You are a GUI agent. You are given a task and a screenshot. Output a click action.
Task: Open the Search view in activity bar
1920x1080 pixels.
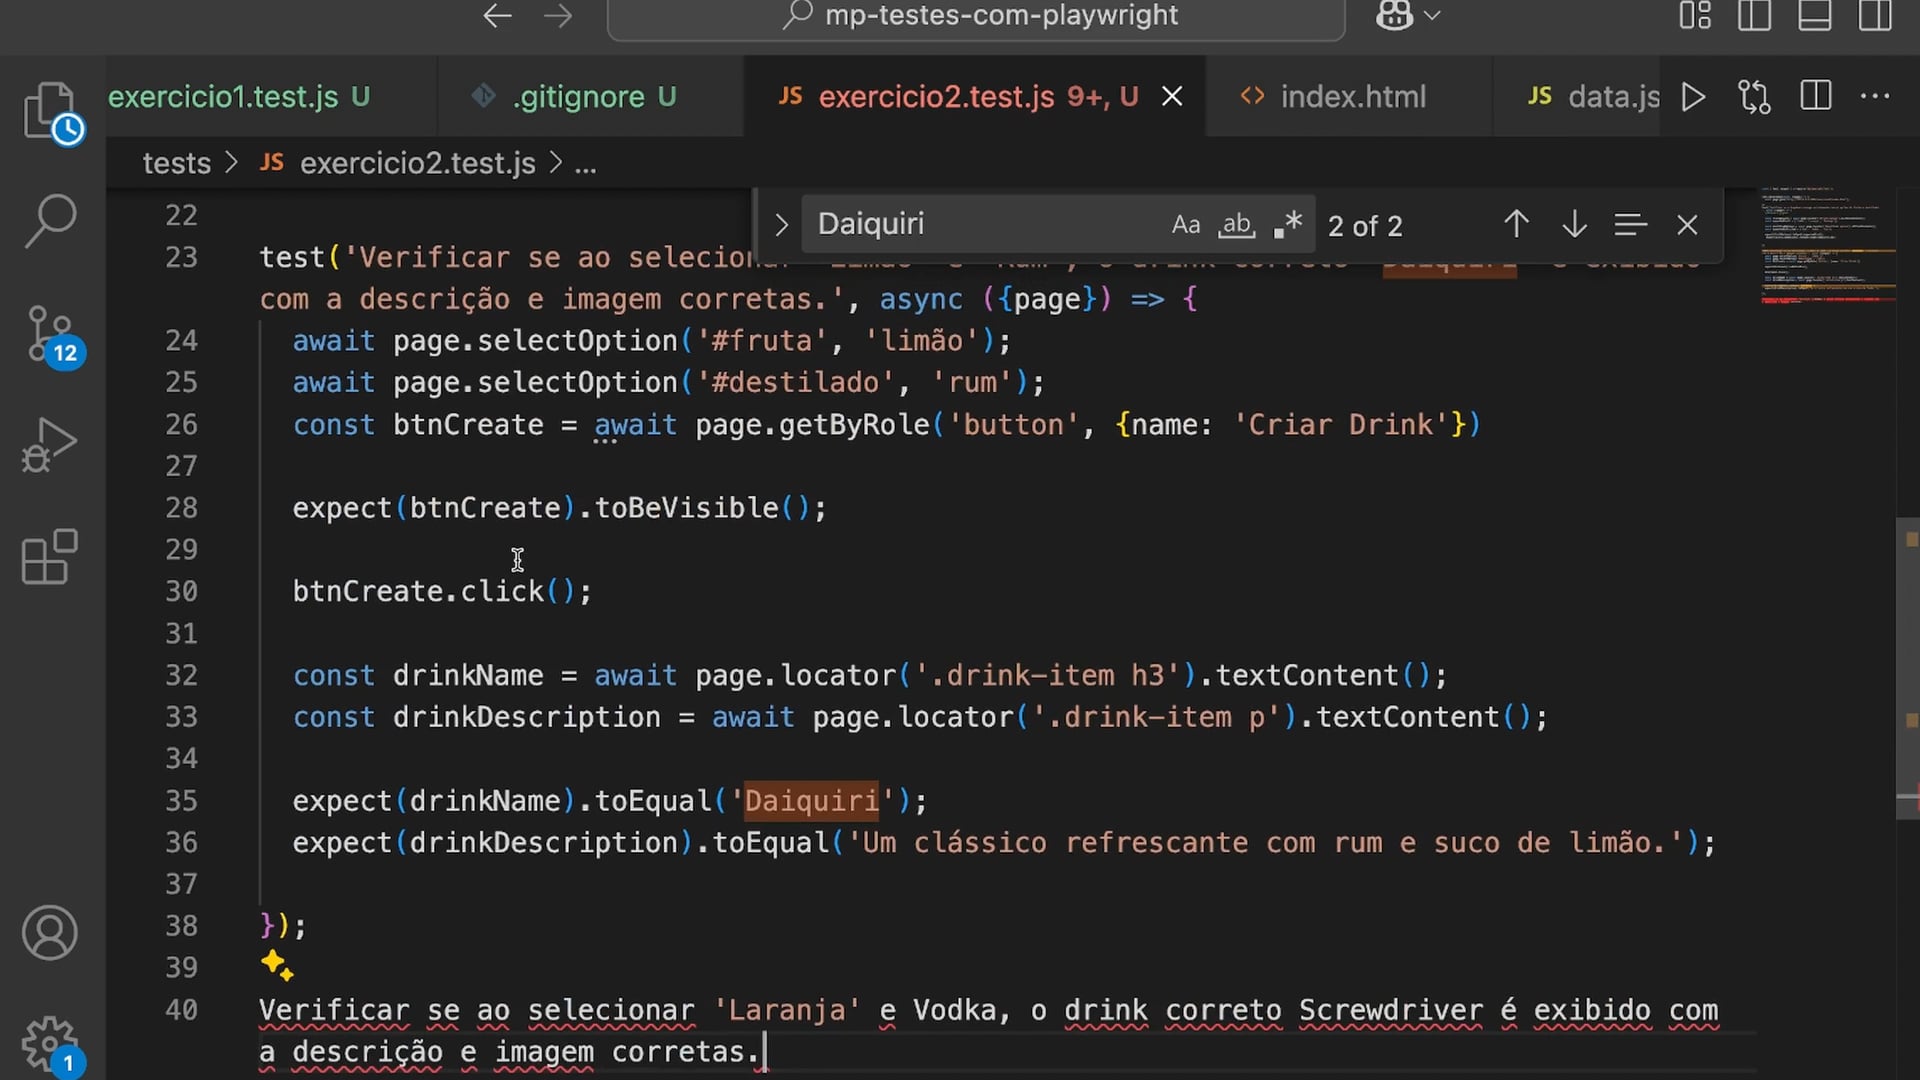click(49, 220)
